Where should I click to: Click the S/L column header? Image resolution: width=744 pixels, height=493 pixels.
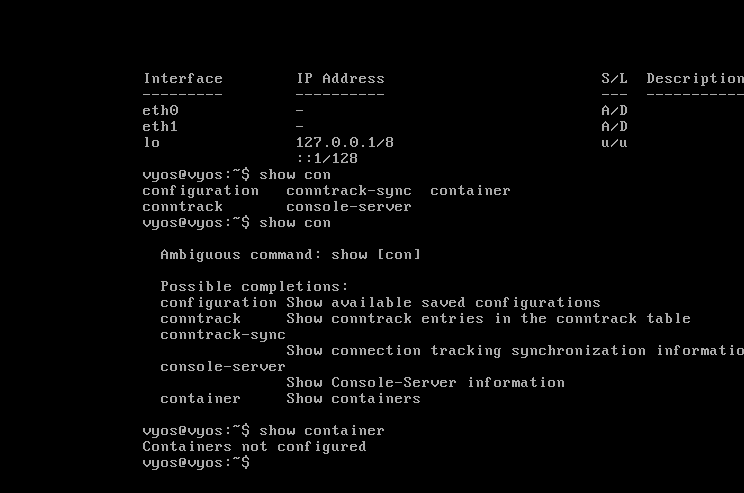coord(614,78)
